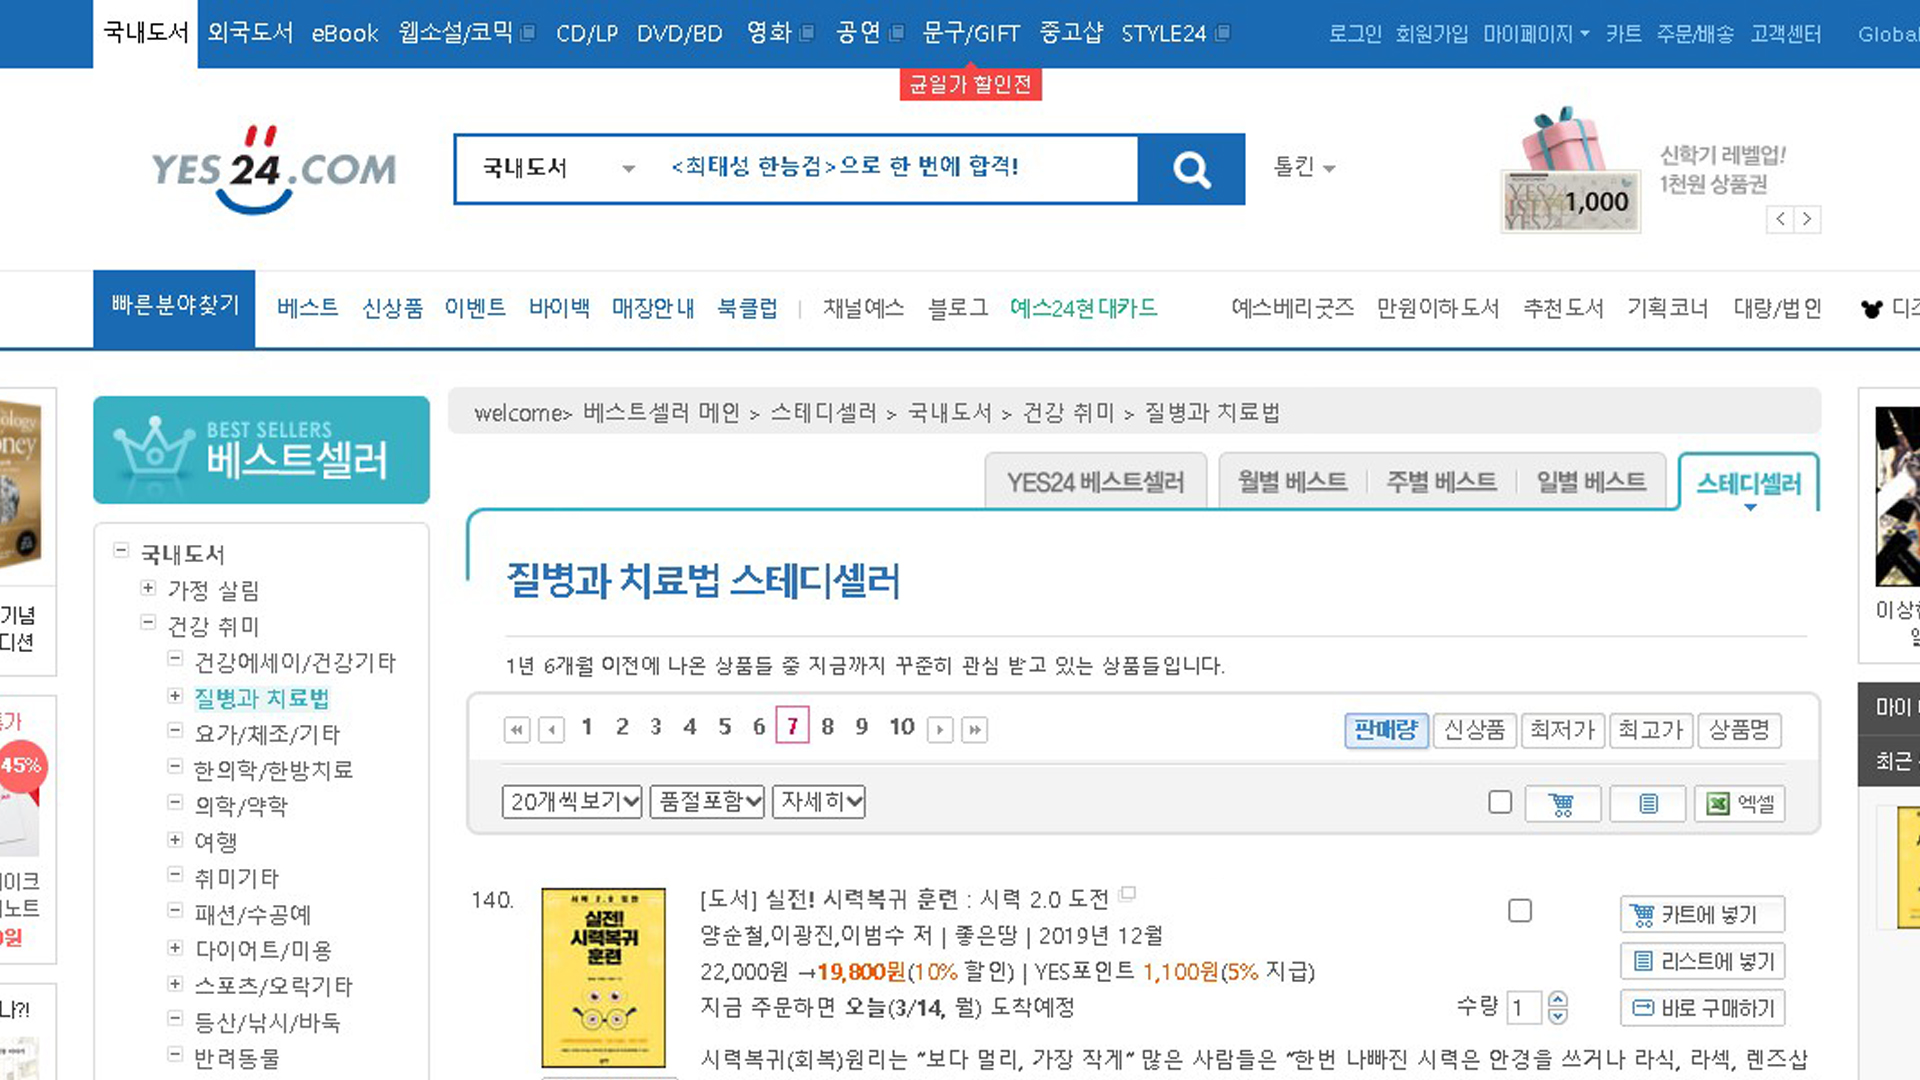Open 예스24현대카드 link

click(1083, 308)
